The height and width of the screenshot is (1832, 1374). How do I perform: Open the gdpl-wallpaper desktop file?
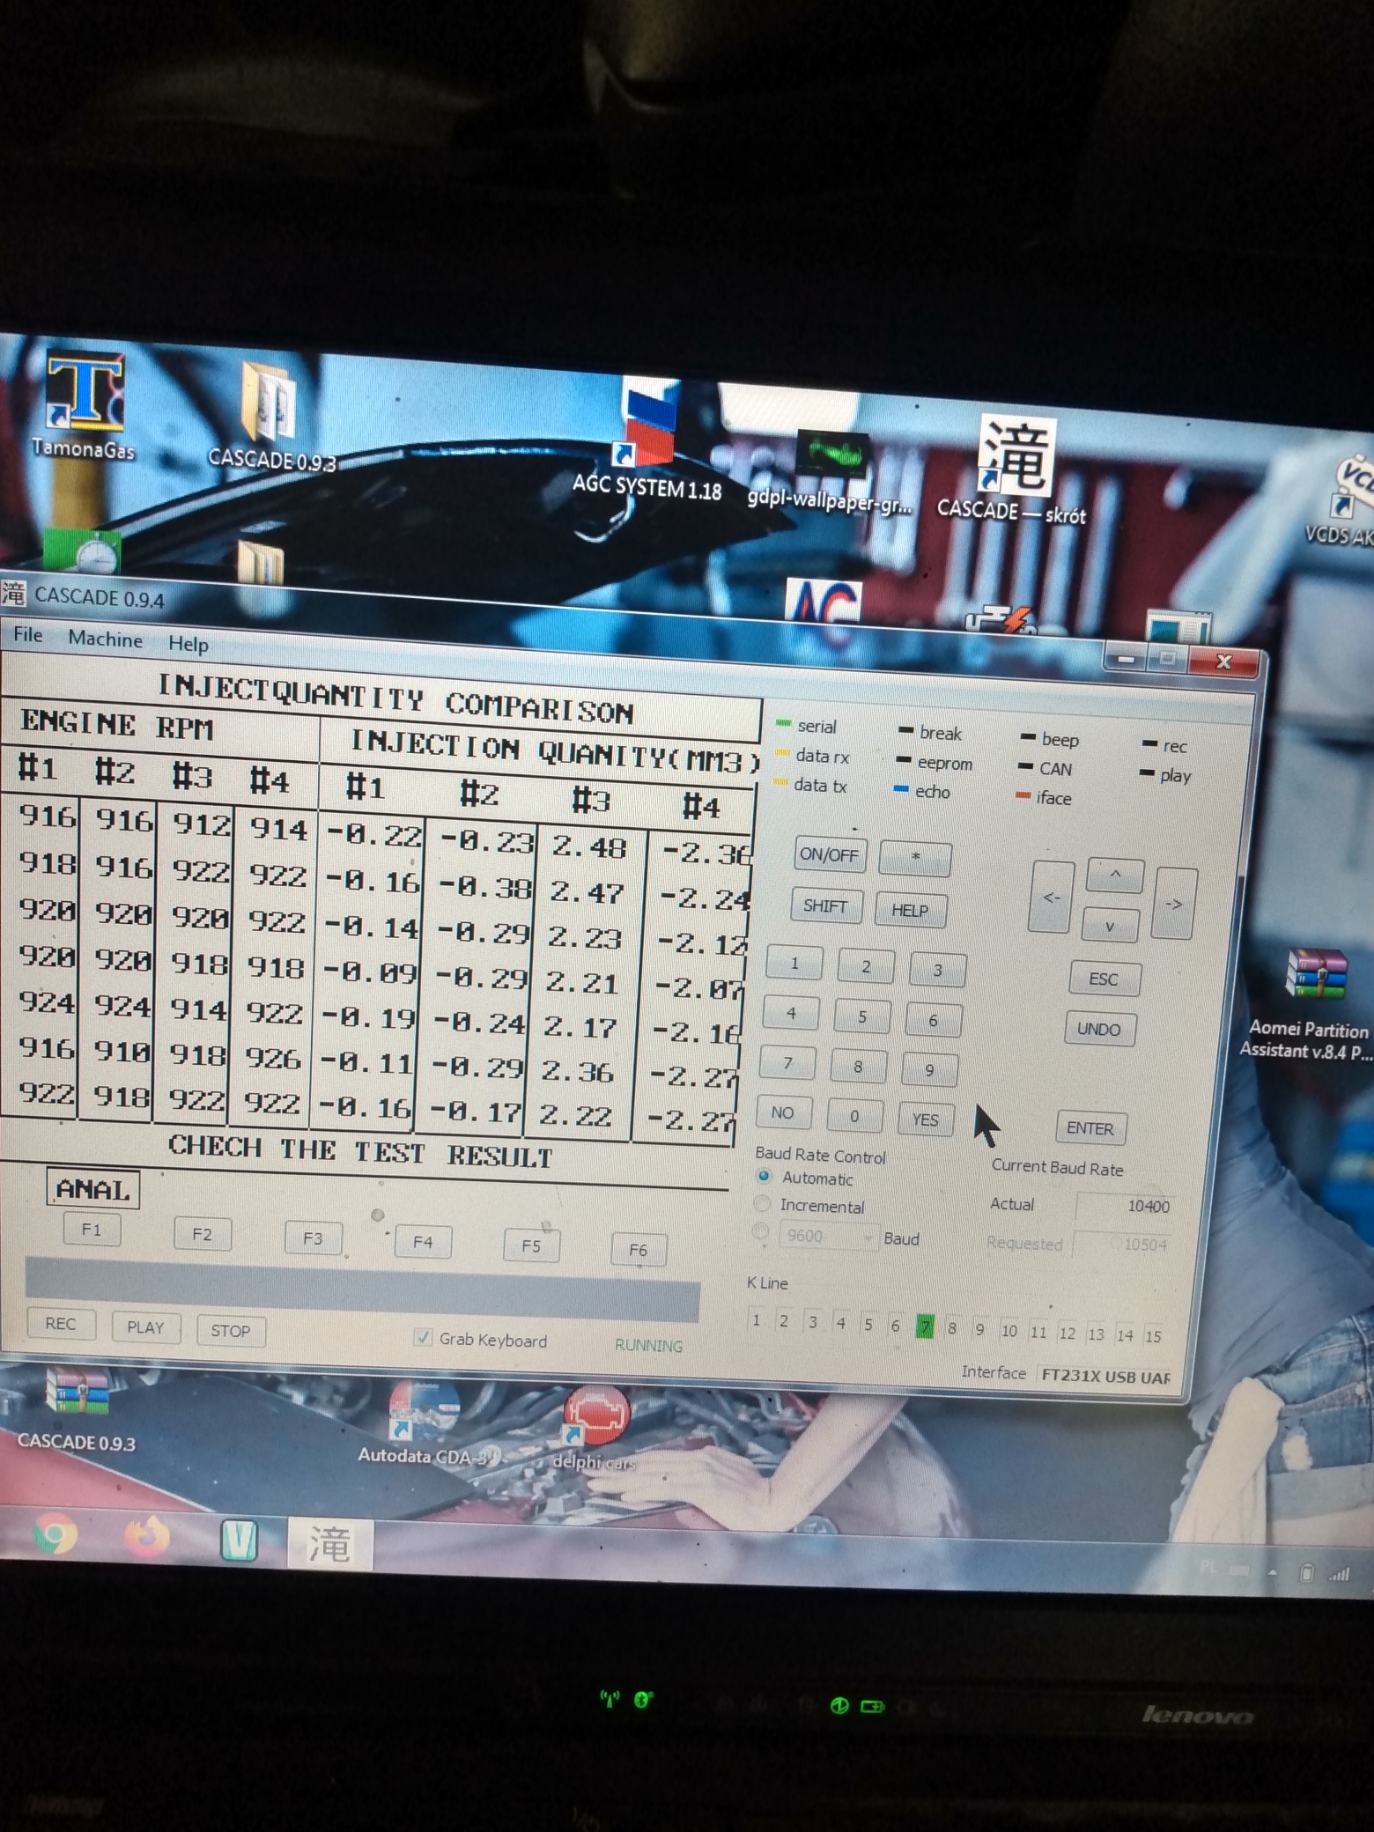tap(830, 472)
